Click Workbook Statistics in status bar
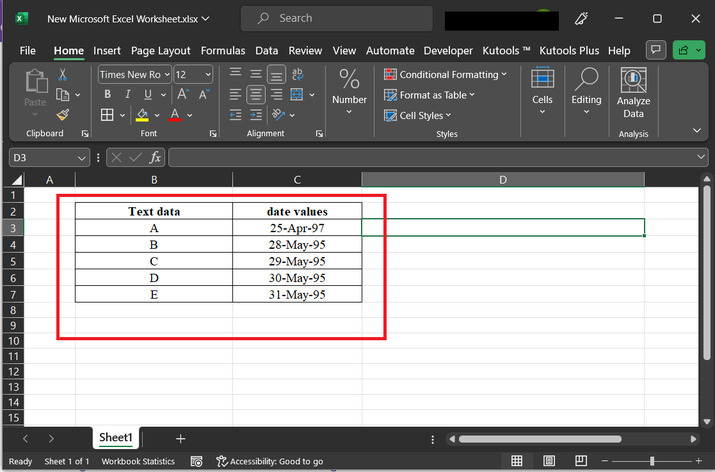Image resolution: width=715 pixels, height=472 pixels. click(x=138, y=461)
